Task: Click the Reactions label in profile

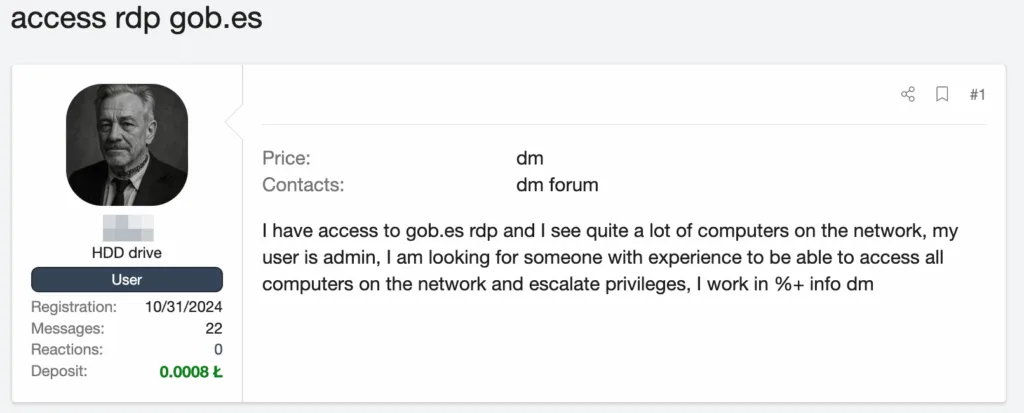Action: tap(67, 350)
